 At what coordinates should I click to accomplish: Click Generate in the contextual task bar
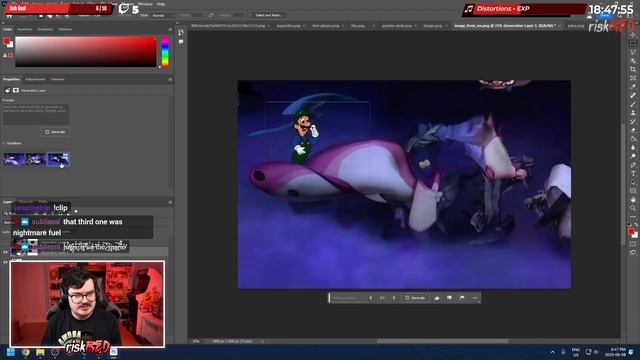[415, 298]
